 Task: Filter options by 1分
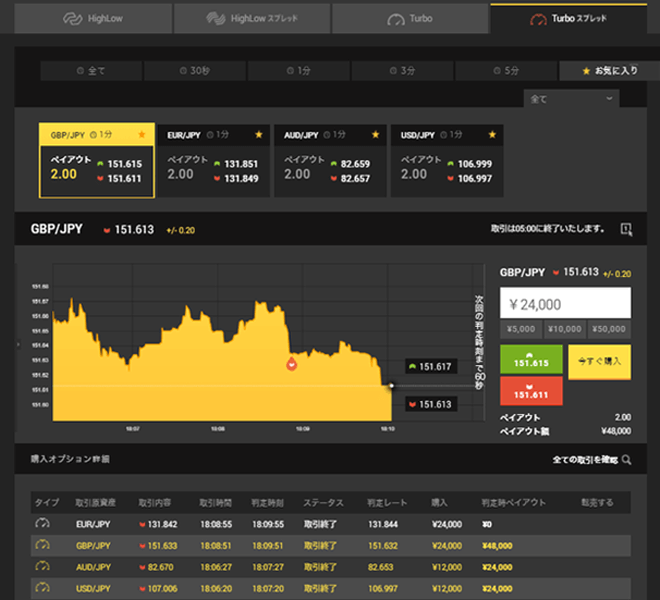[x=298, y=71]
